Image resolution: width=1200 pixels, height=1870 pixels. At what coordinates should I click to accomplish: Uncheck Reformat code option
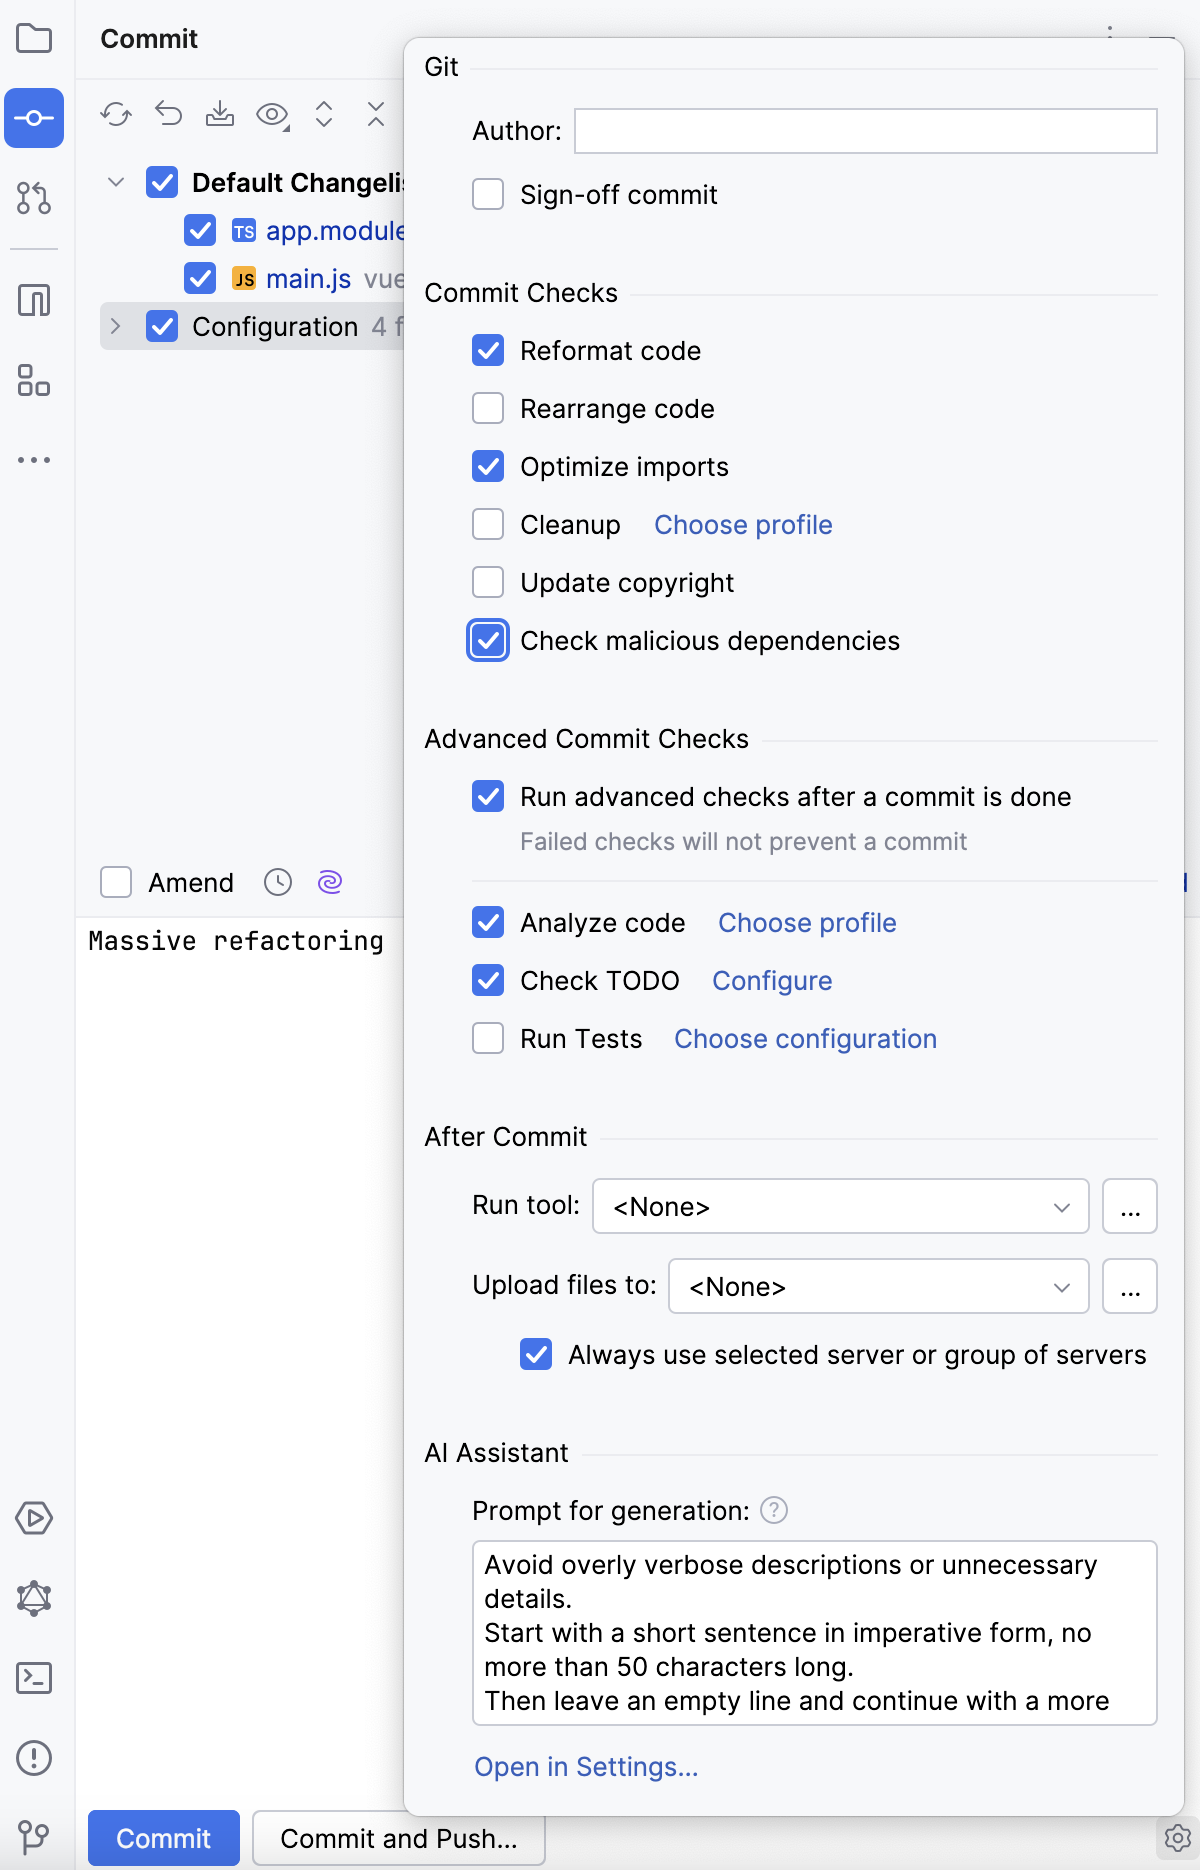[488, 351]
